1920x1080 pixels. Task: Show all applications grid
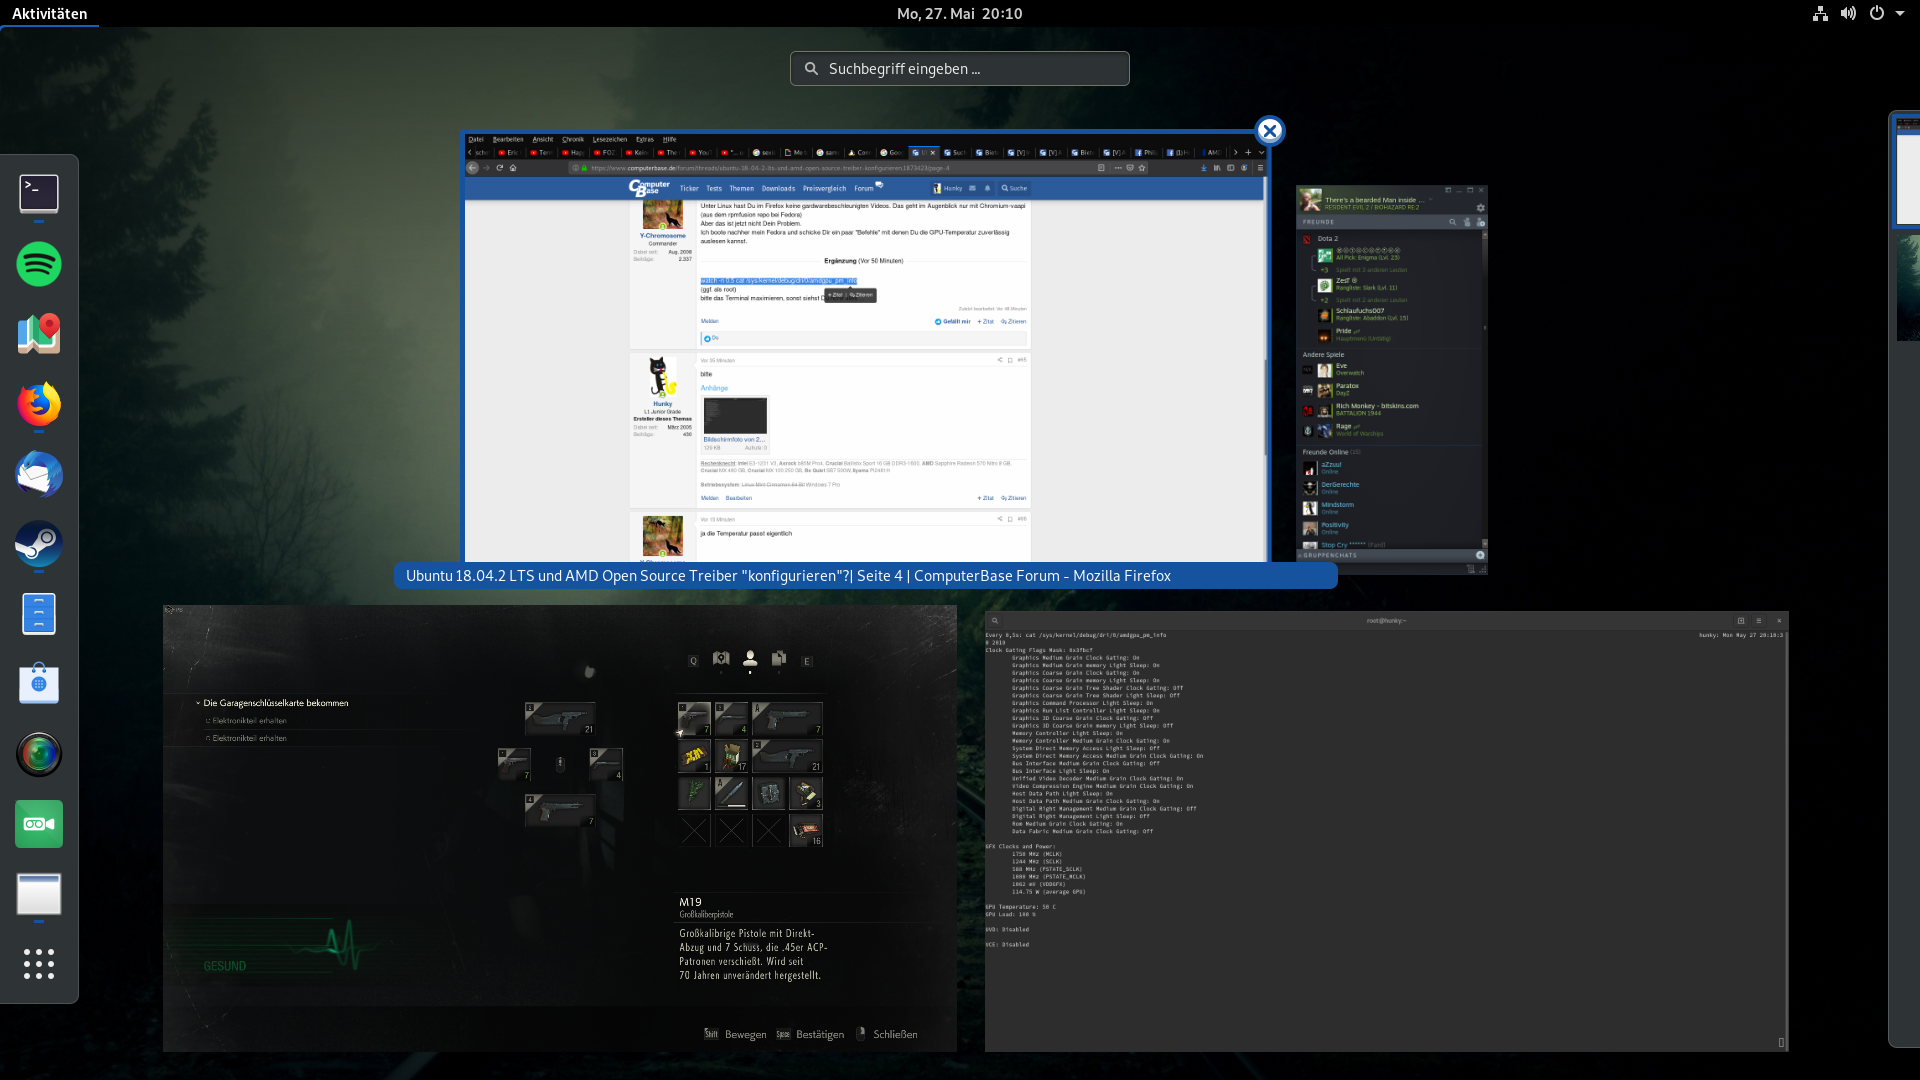(x=39, y=964)
